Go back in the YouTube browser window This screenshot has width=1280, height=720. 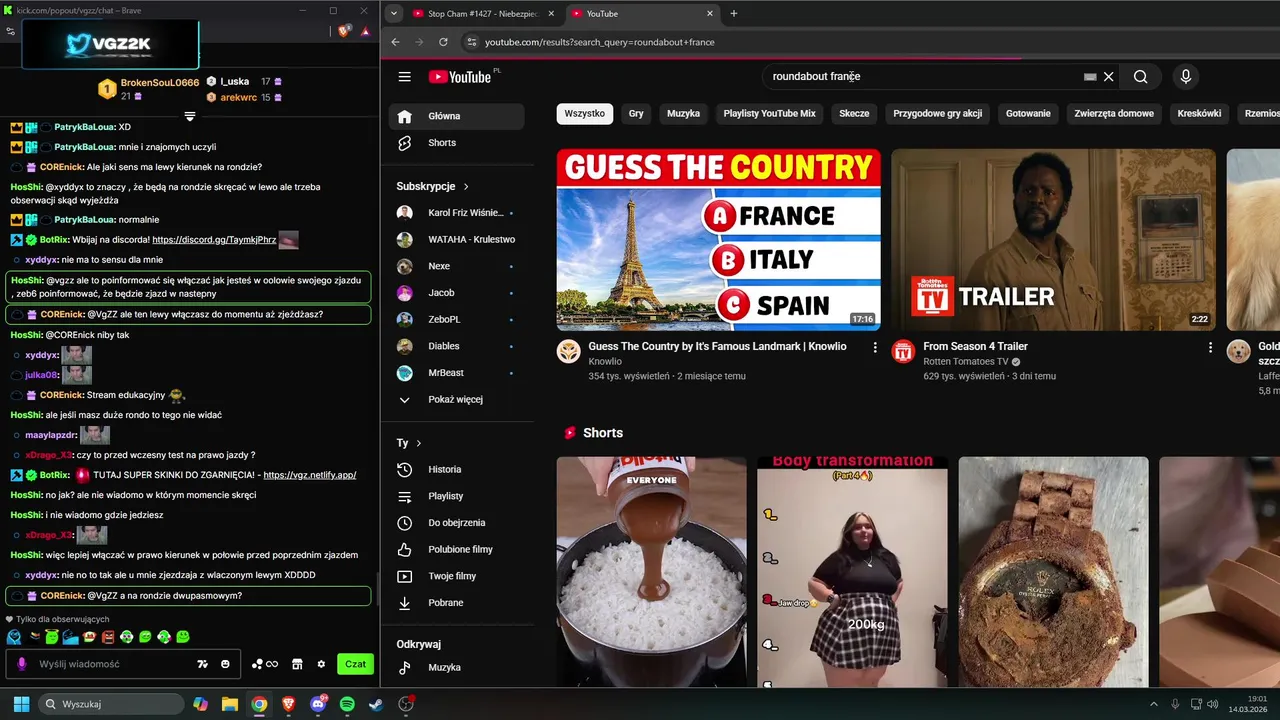coord(395,42)
